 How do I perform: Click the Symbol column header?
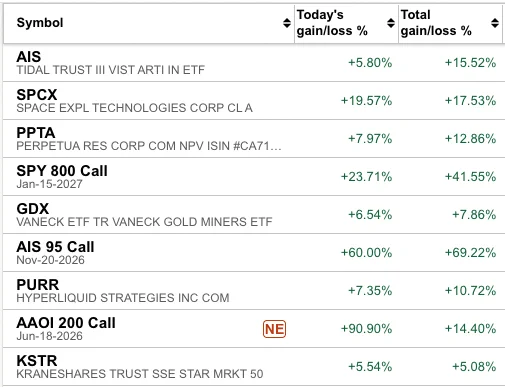(40, 23)
